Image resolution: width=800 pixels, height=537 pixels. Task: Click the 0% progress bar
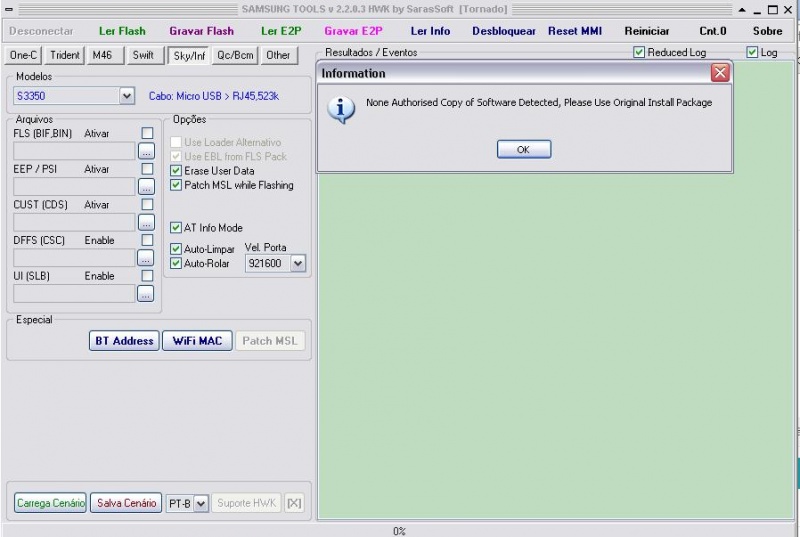coord(399,531)
